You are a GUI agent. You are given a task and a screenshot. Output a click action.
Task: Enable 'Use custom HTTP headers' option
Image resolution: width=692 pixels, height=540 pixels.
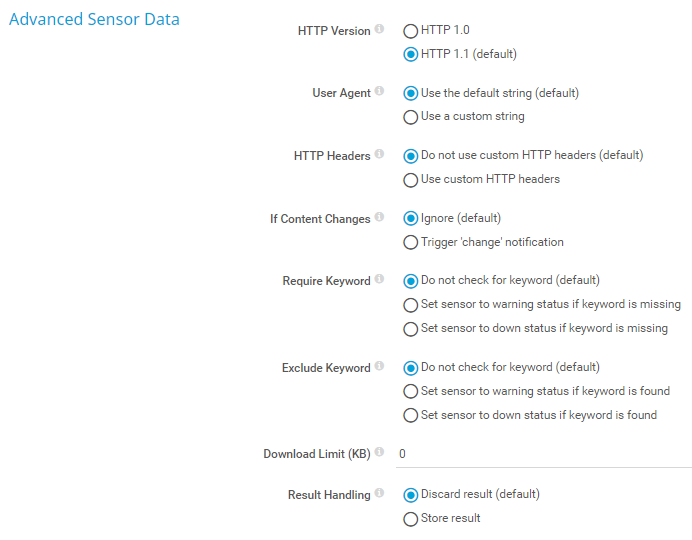411,180
